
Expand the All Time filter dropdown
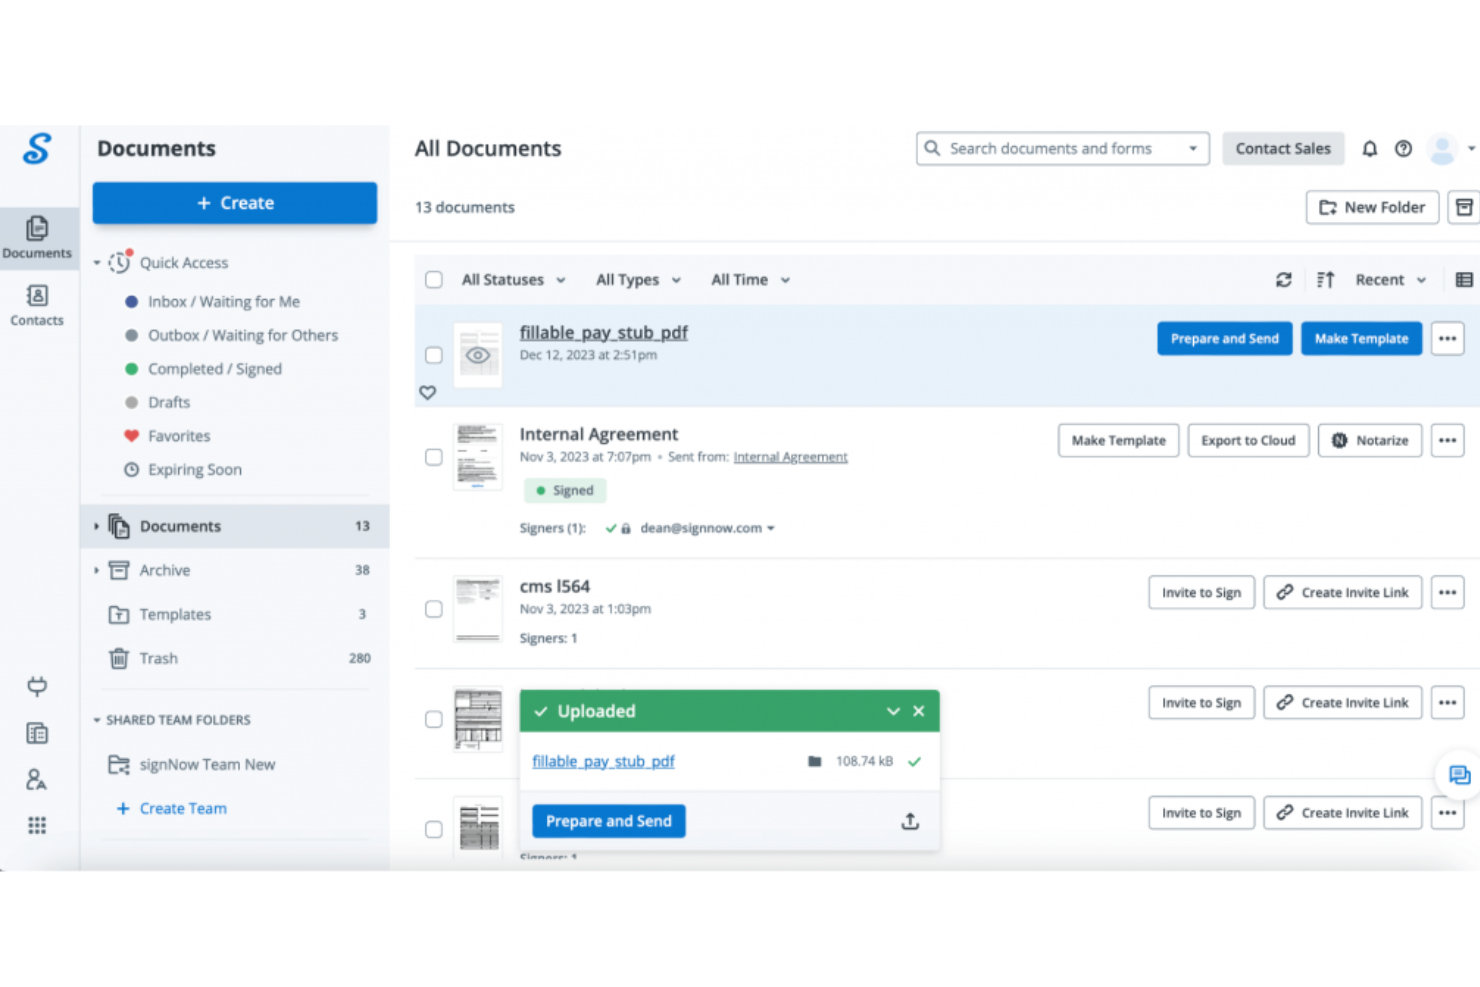750,280
